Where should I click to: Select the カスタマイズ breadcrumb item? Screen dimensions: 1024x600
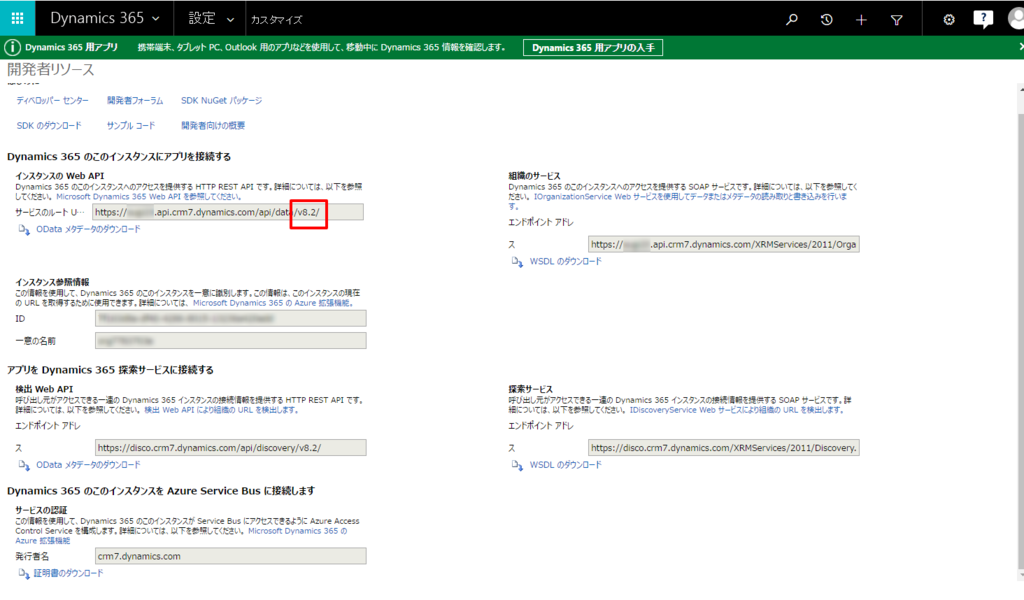pos(277,20)
